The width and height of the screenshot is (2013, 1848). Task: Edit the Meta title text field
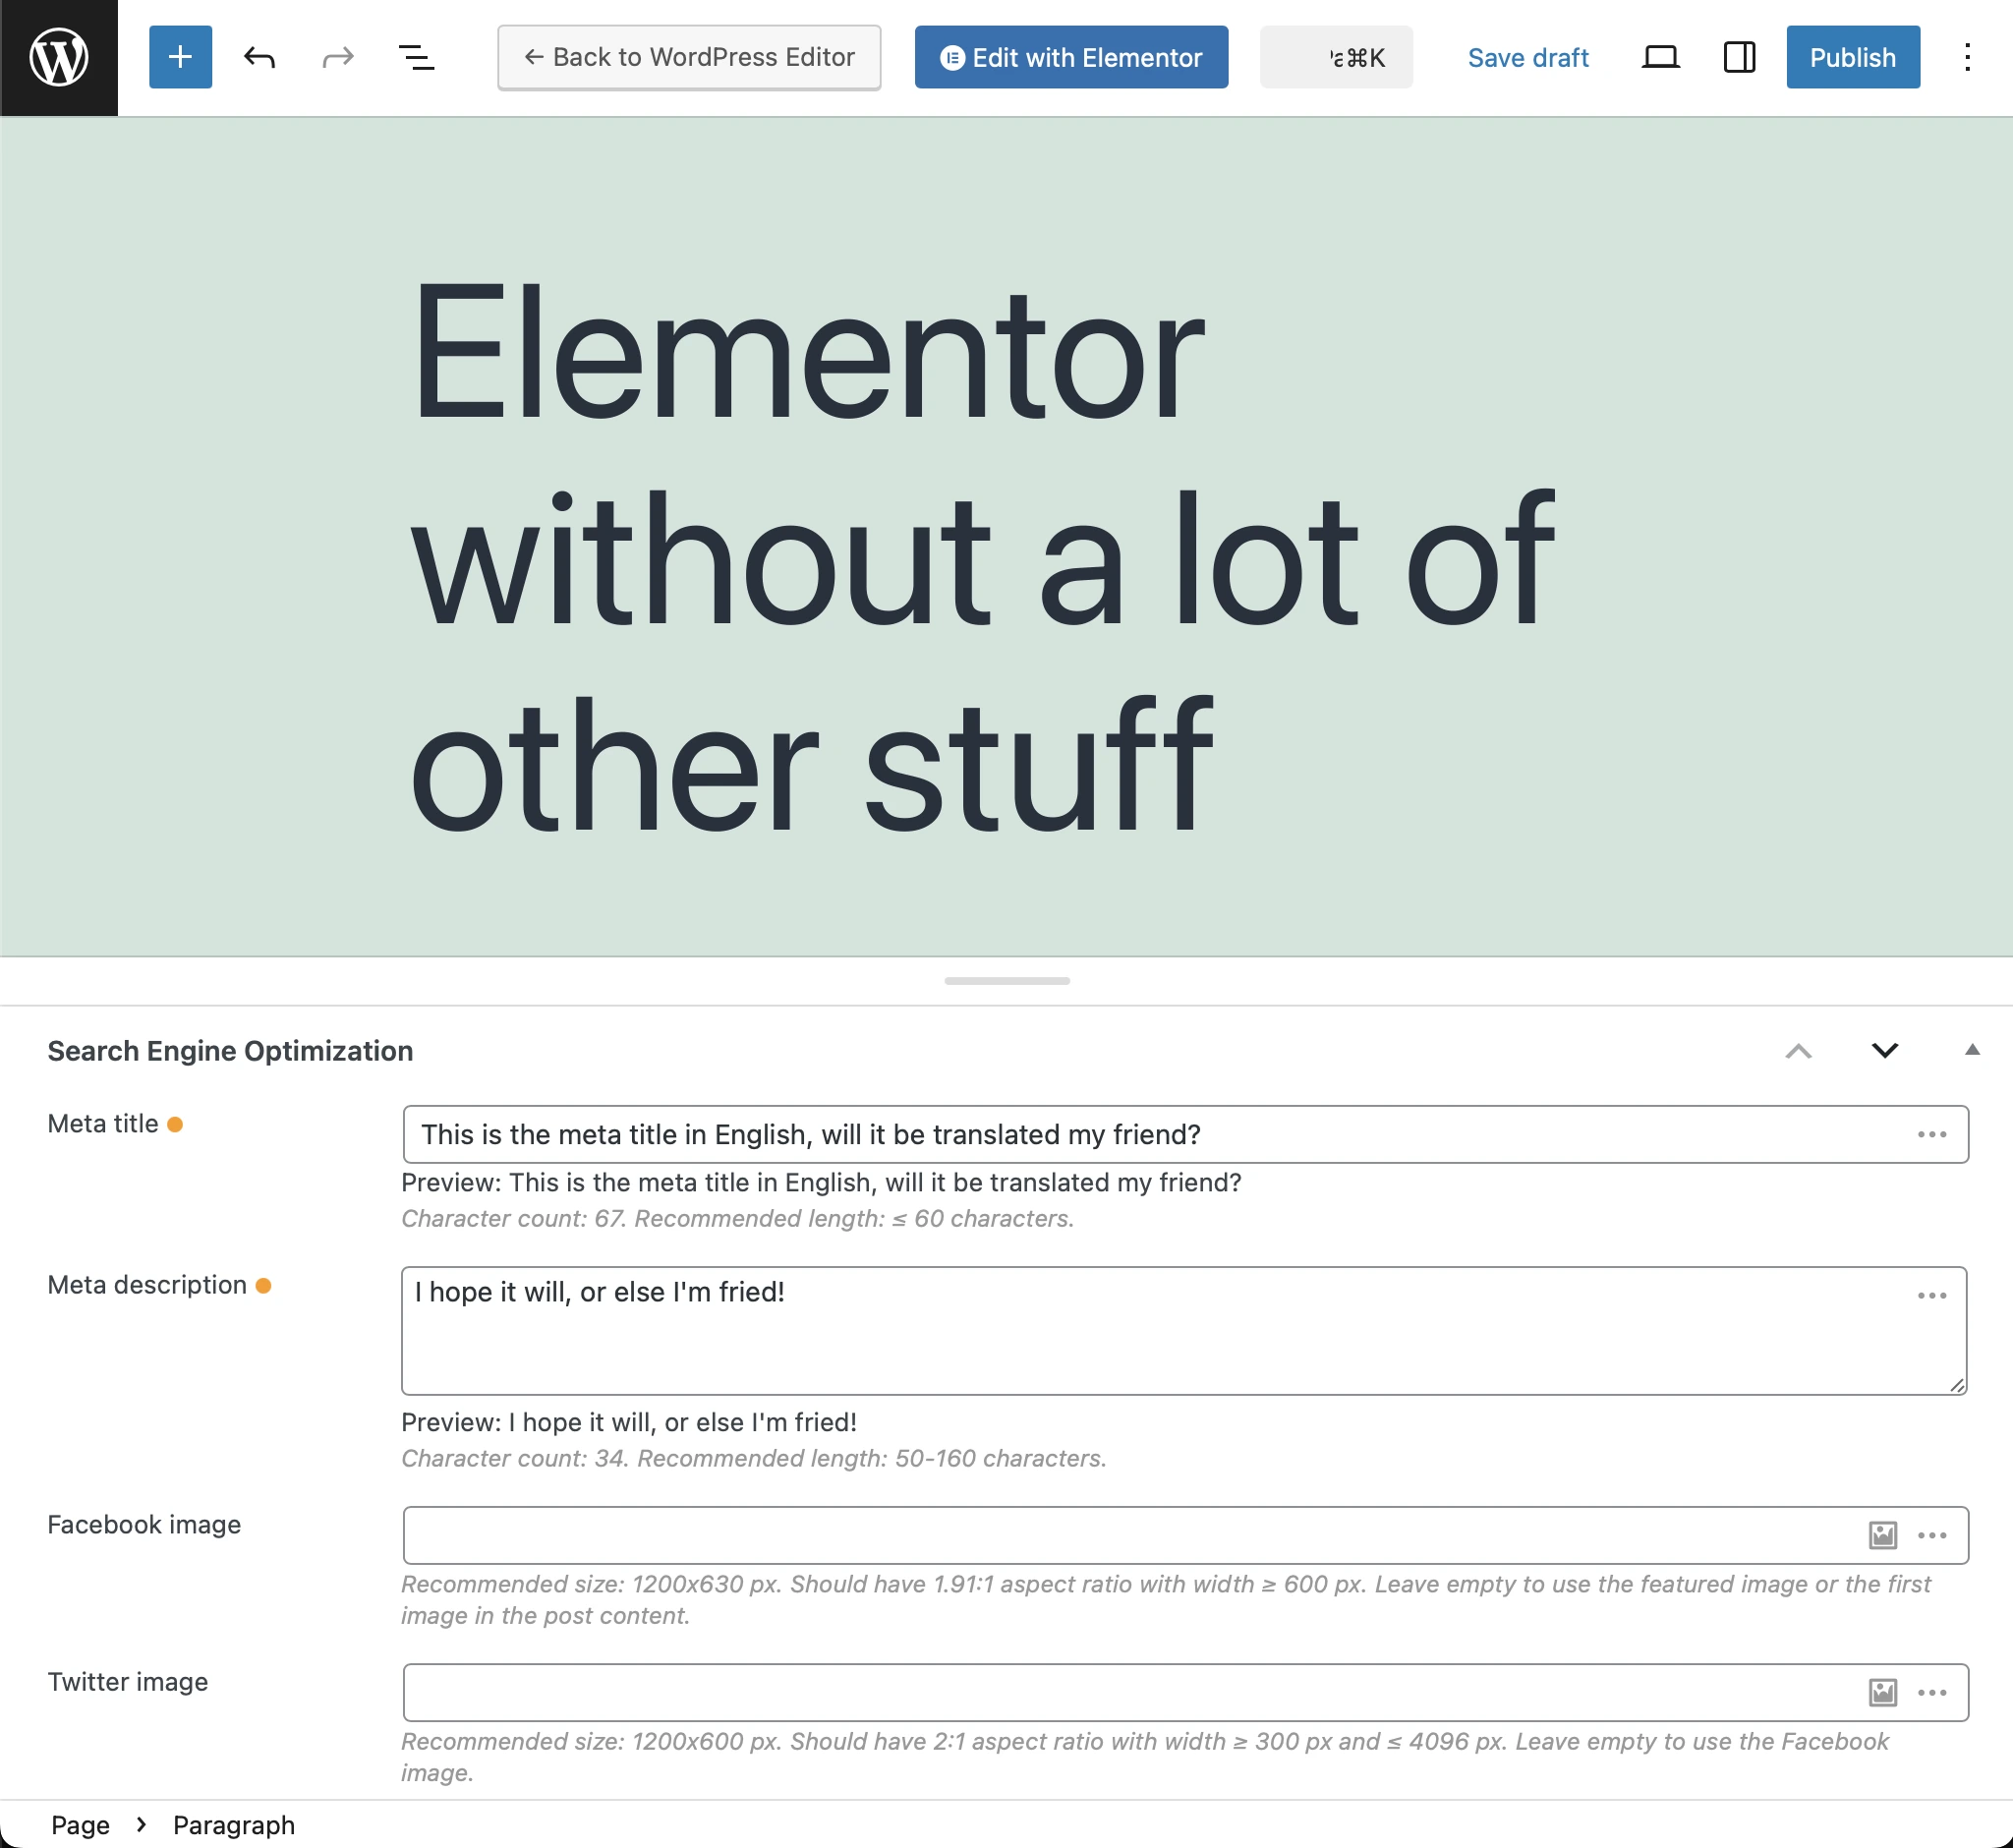click(x=1000, y=1134)
